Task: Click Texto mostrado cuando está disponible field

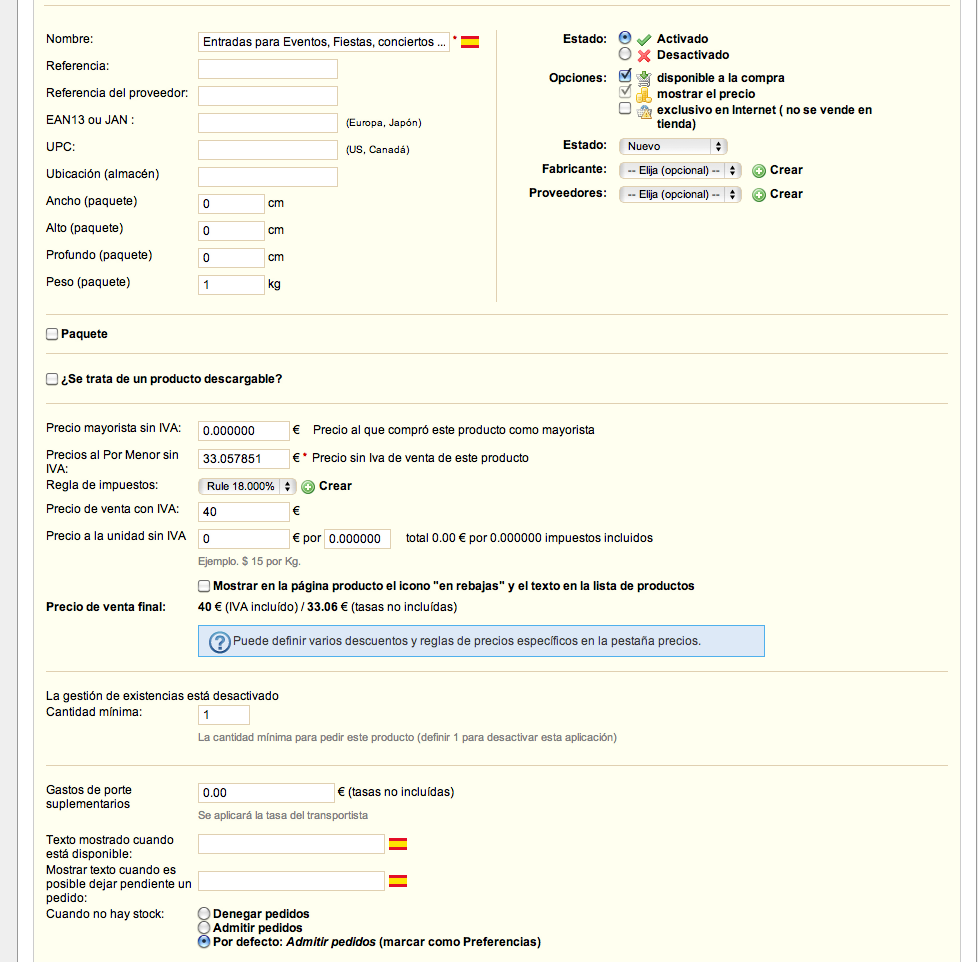Action: pos(291,843)
